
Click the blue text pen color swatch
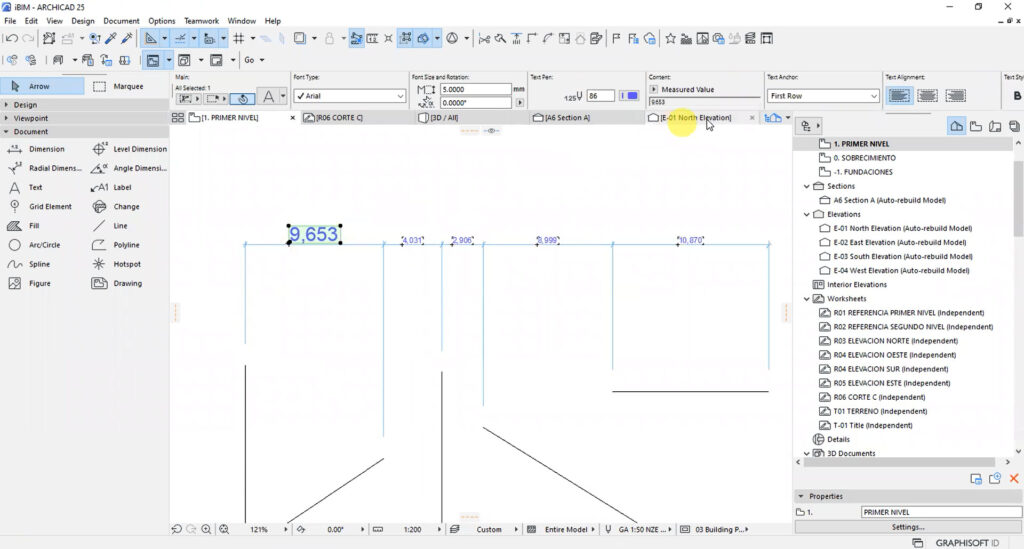[x=629, y=96]
